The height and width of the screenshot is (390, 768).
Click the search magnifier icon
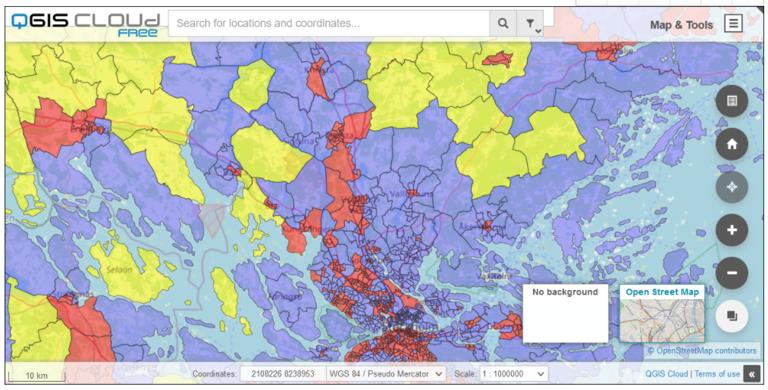(x=503, y=23)
